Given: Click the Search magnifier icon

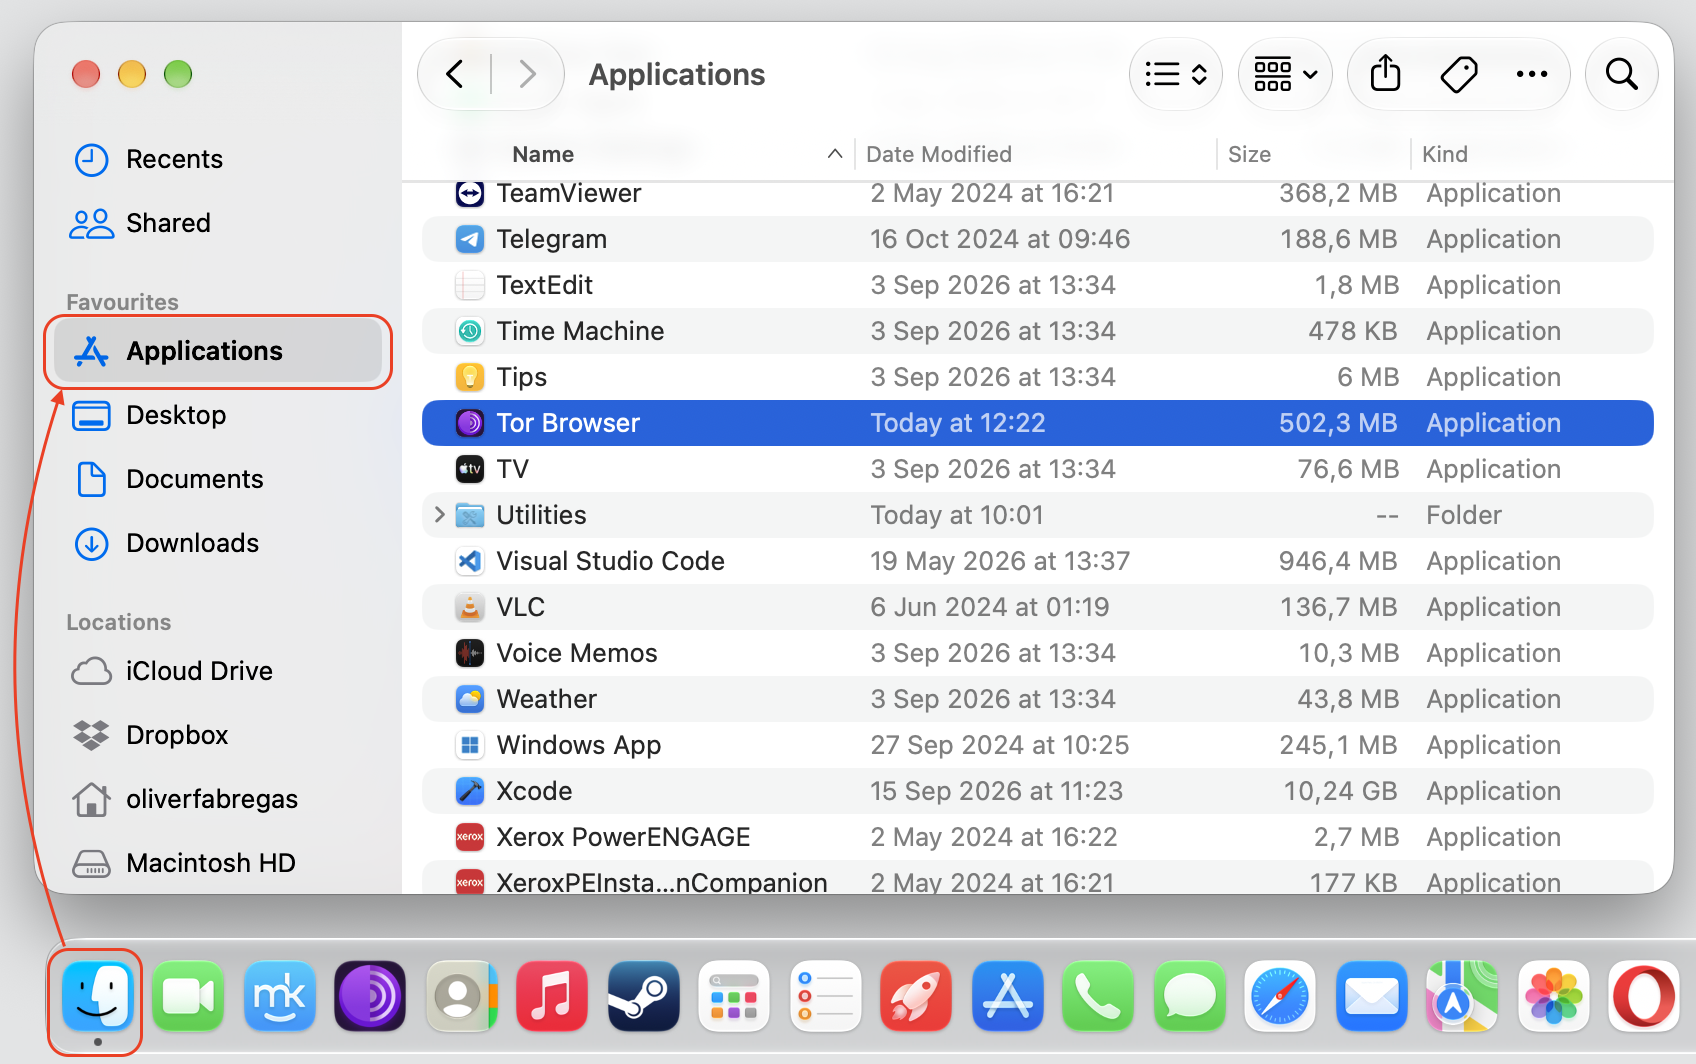Looking at the screenshot, I should pyautogui.click(x=1621, y=74).
